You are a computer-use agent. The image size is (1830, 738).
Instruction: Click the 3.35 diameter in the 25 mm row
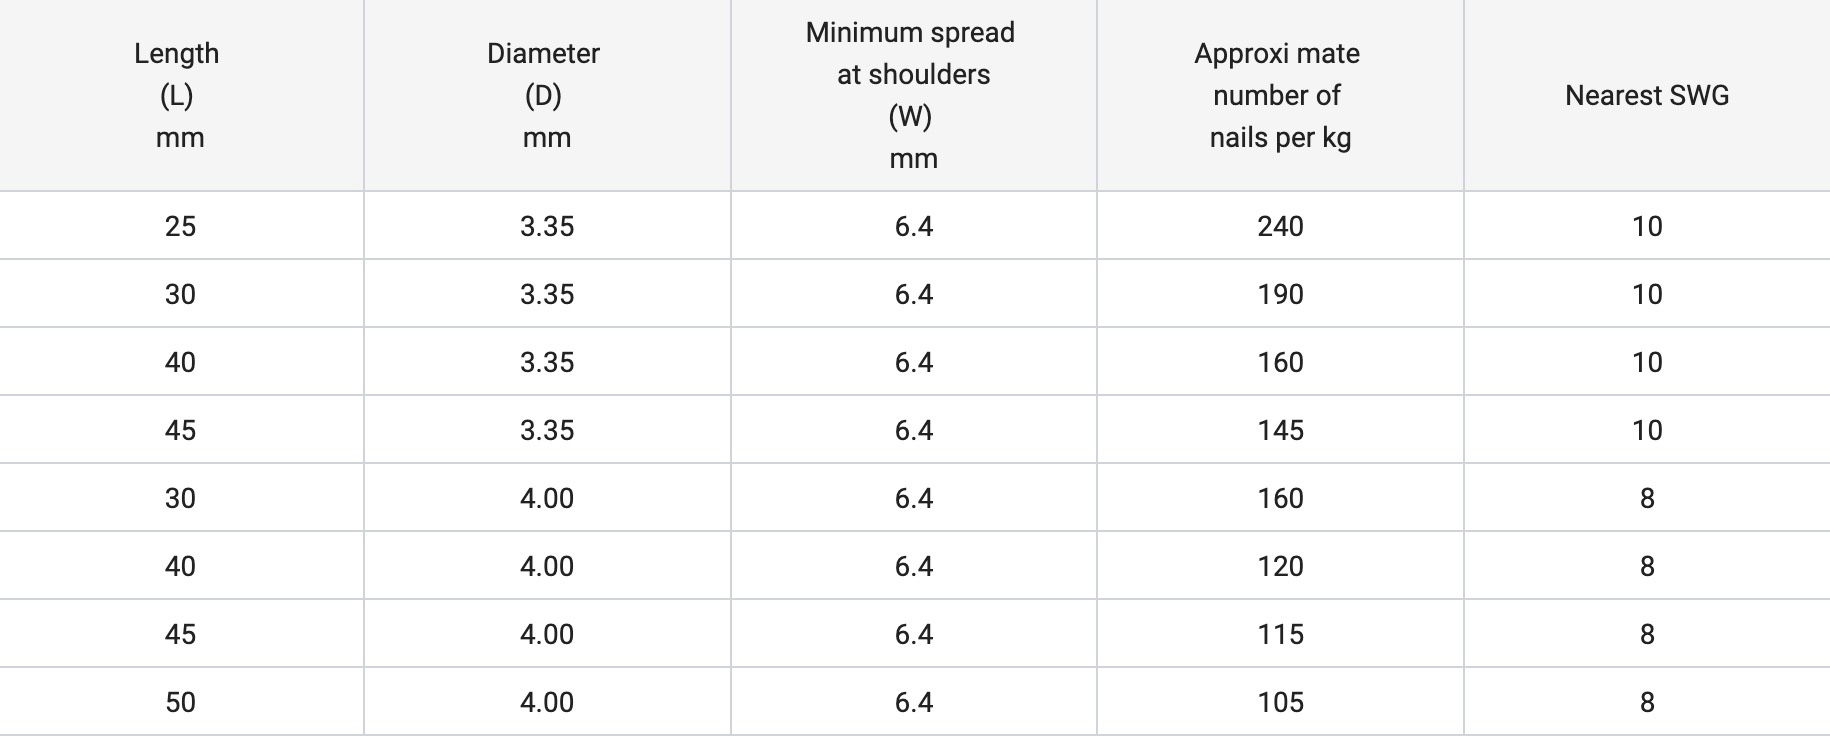coord(547,226)
